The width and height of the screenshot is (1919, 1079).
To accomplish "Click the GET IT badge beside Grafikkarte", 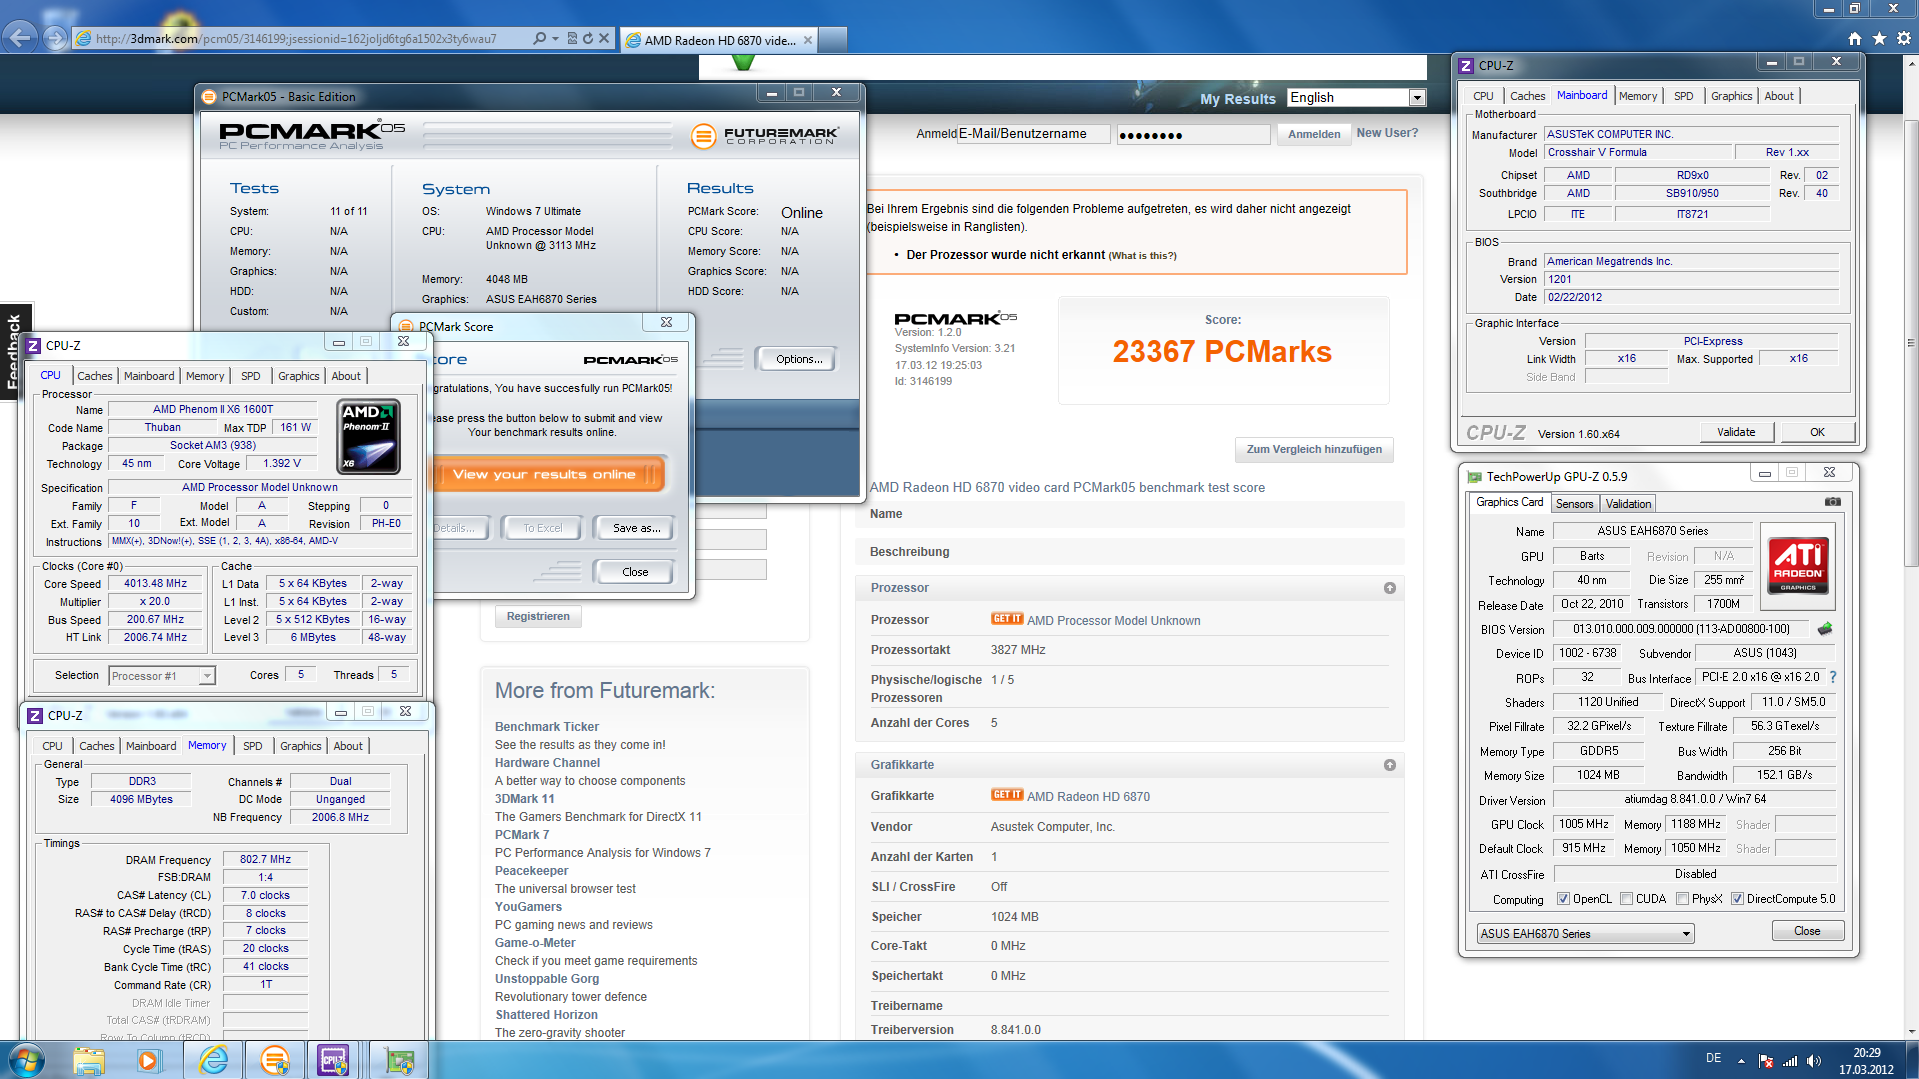I will (x=1007, y=795).
